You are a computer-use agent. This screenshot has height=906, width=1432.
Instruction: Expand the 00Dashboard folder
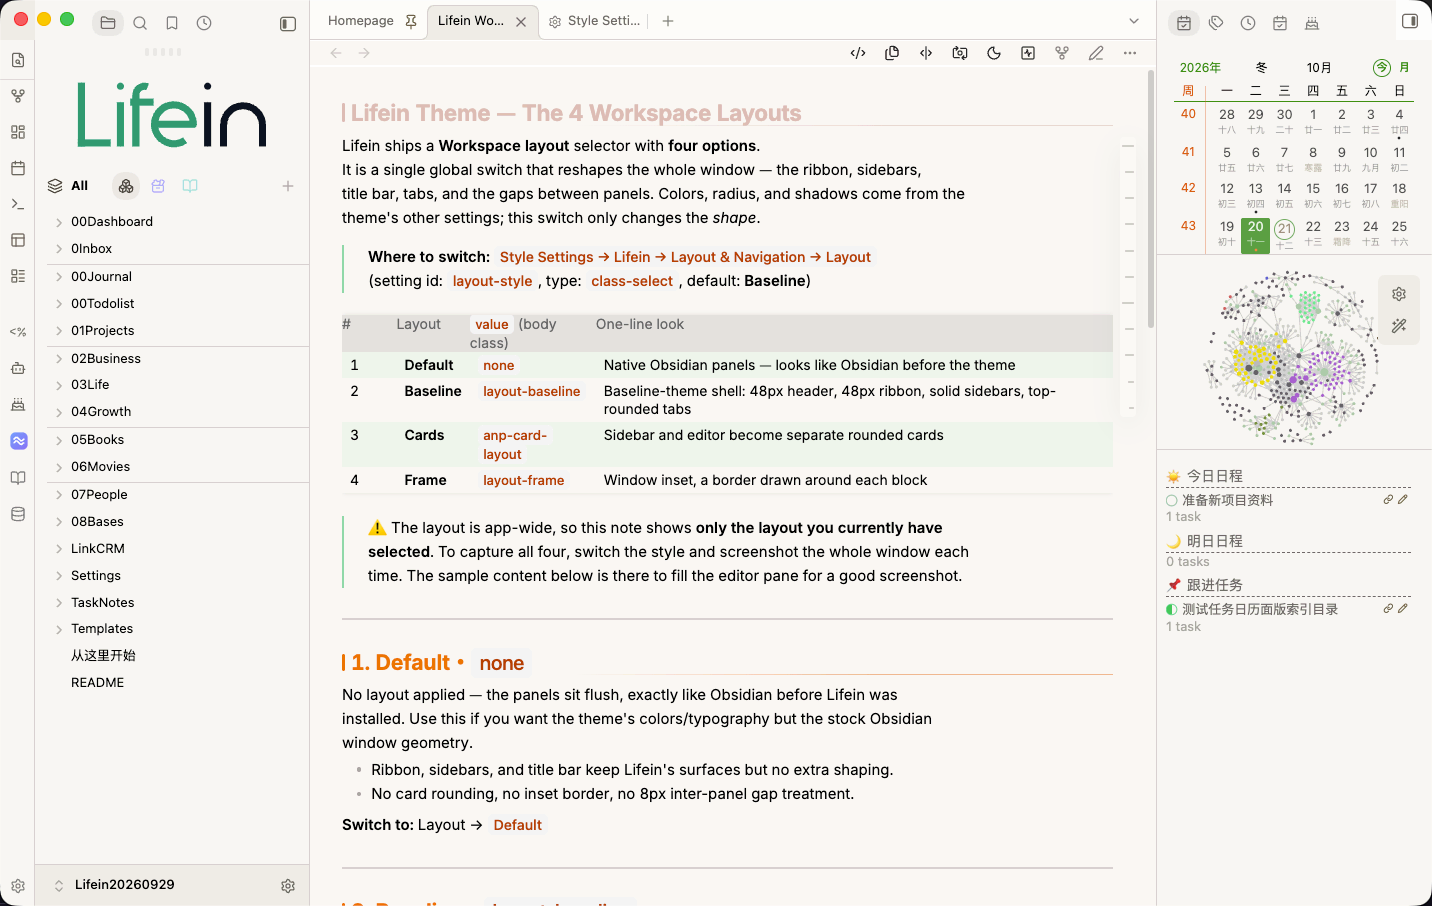point(59,222)
